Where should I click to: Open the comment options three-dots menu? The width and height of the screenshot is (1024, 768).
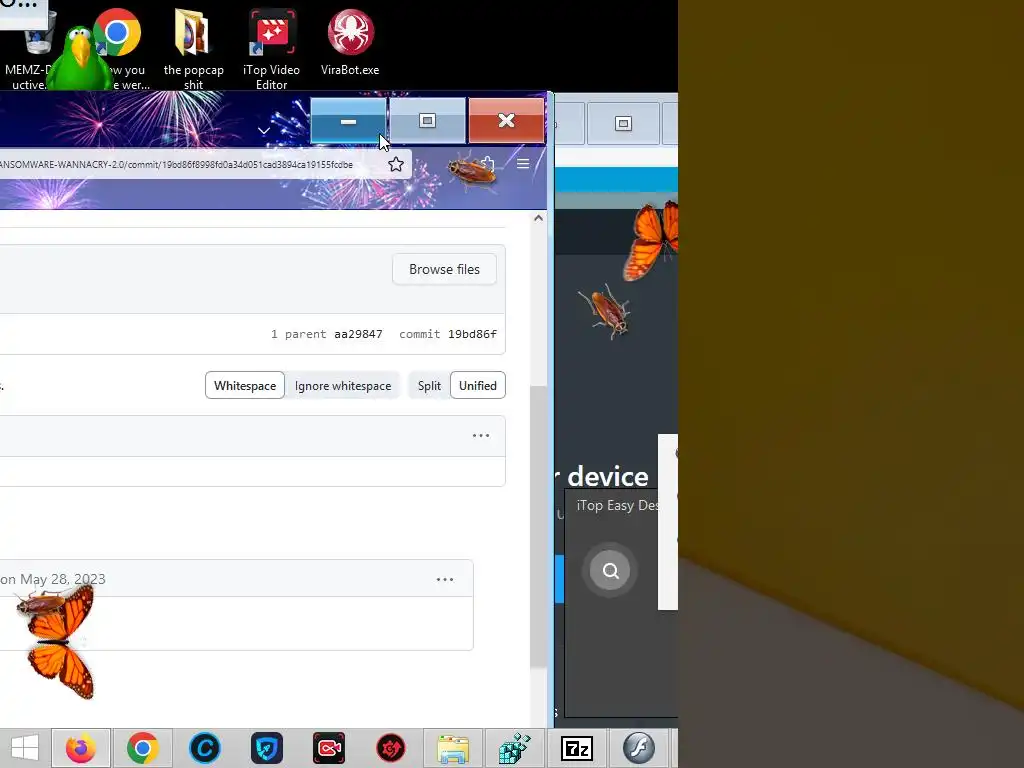pos(445,579)
